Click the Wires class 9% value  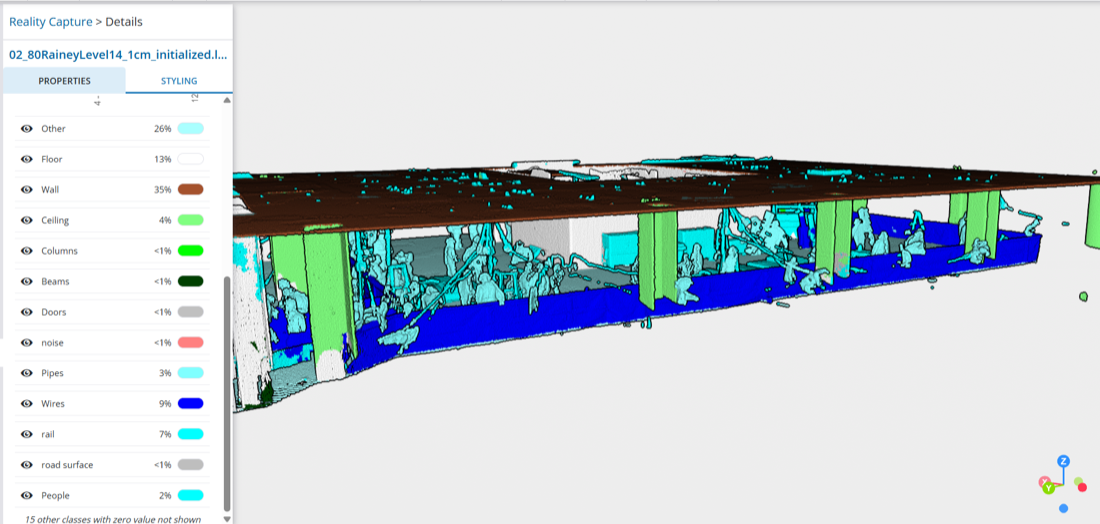pyautogui.click(x=165, y=403)
